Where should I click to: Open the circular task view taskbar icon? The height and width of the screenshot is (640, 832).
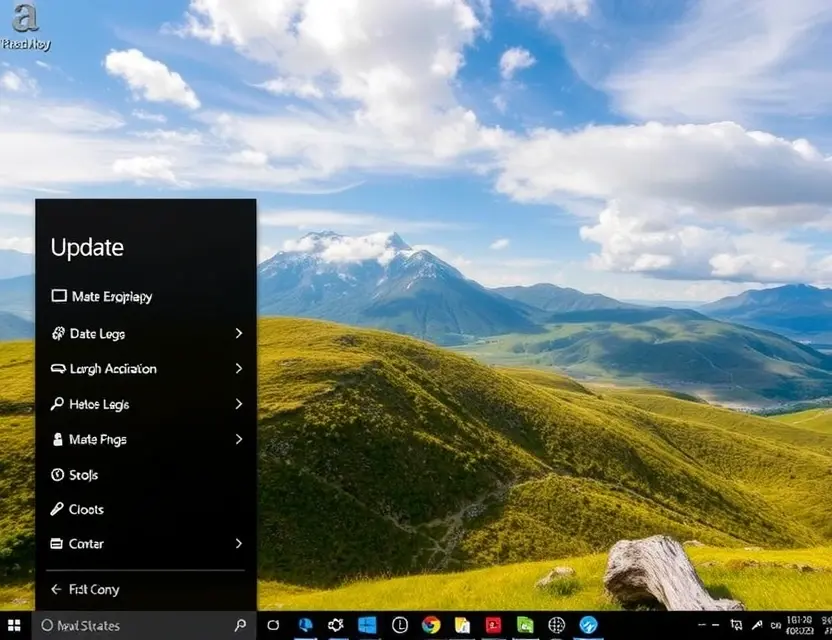(273, 625)
